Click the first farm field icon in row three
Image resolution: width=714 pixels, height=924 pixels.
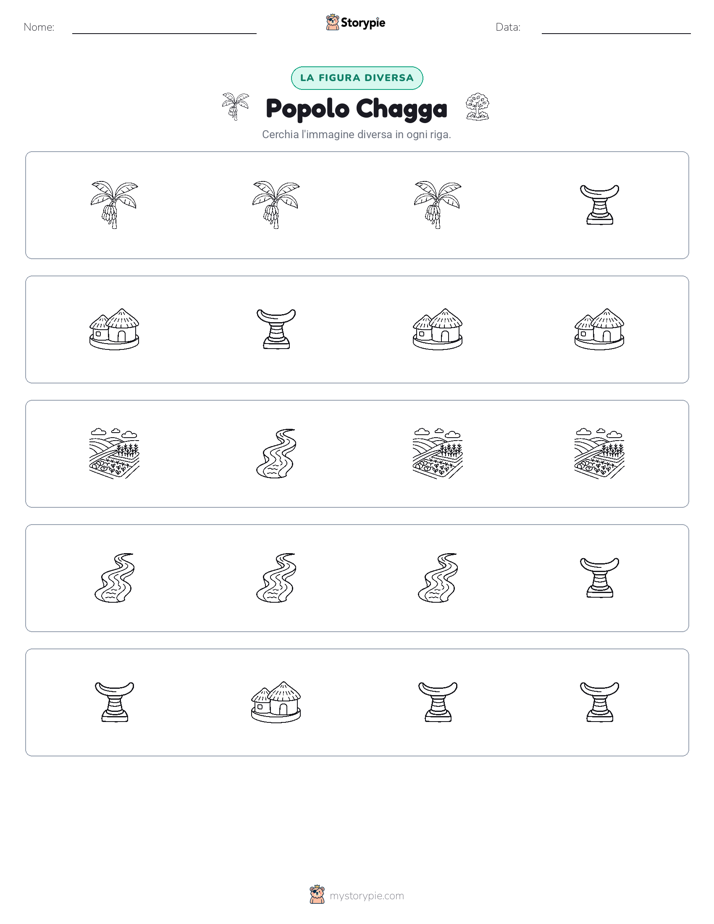click(114, 454)
